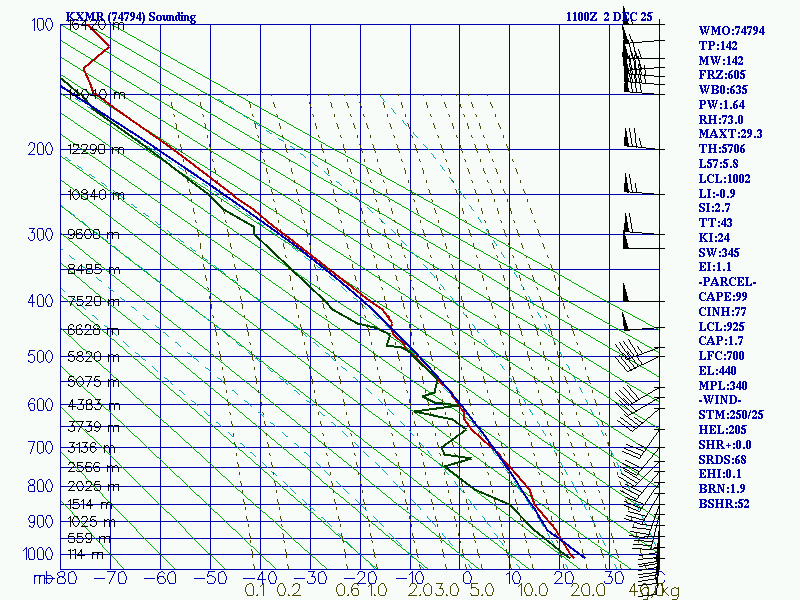Select the BRN:1.9 value
800x600 pixels.
click(722, 488)
